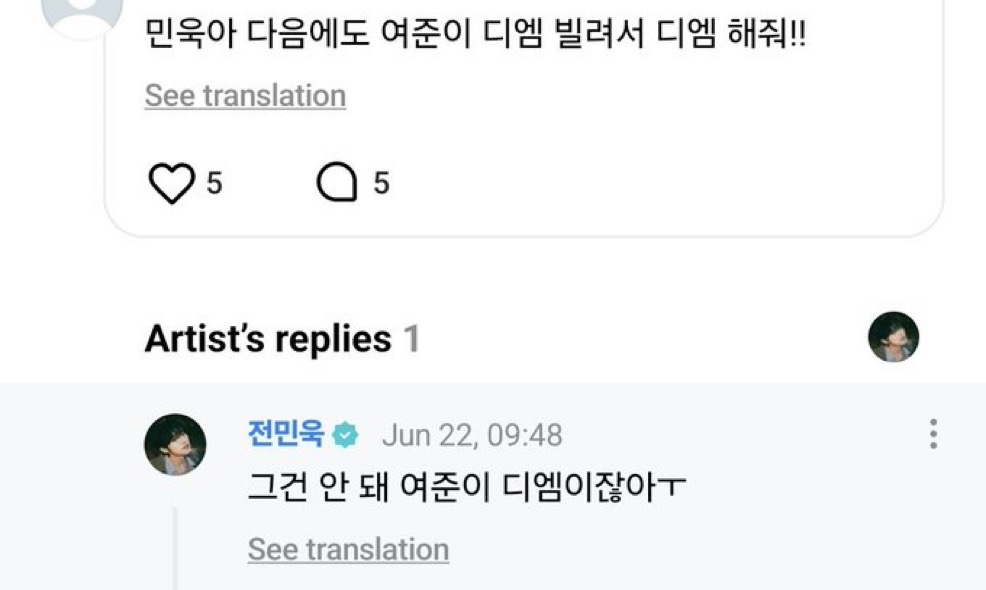This screenshot has height=590, width=986.
Task: Select the Korean fan post text
Action: (x=475, y=38)
